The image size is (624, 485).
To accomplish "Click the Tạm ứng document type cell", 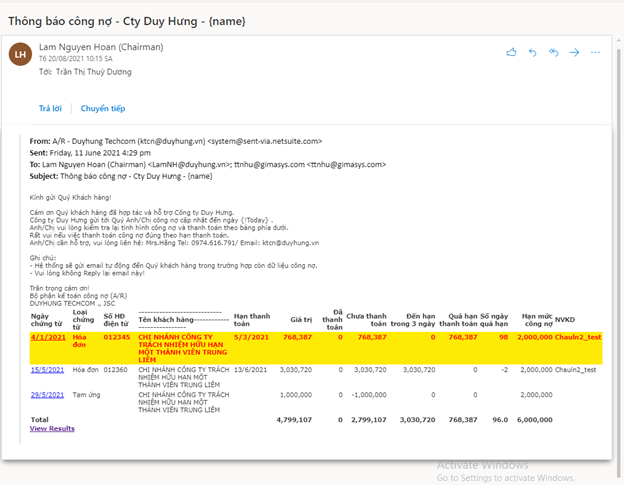I will click(x=86, y=395).
